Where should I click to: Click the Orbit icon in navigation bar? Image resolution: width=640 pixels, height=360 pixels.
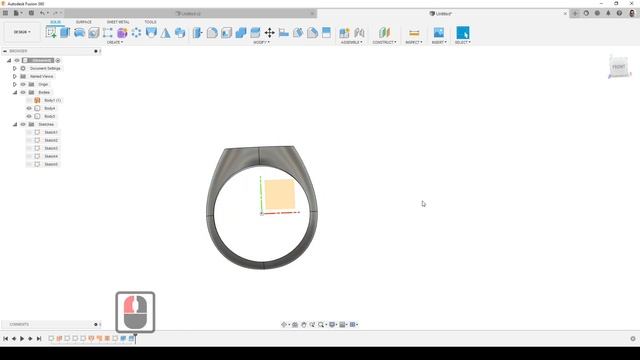coord(284,324)
